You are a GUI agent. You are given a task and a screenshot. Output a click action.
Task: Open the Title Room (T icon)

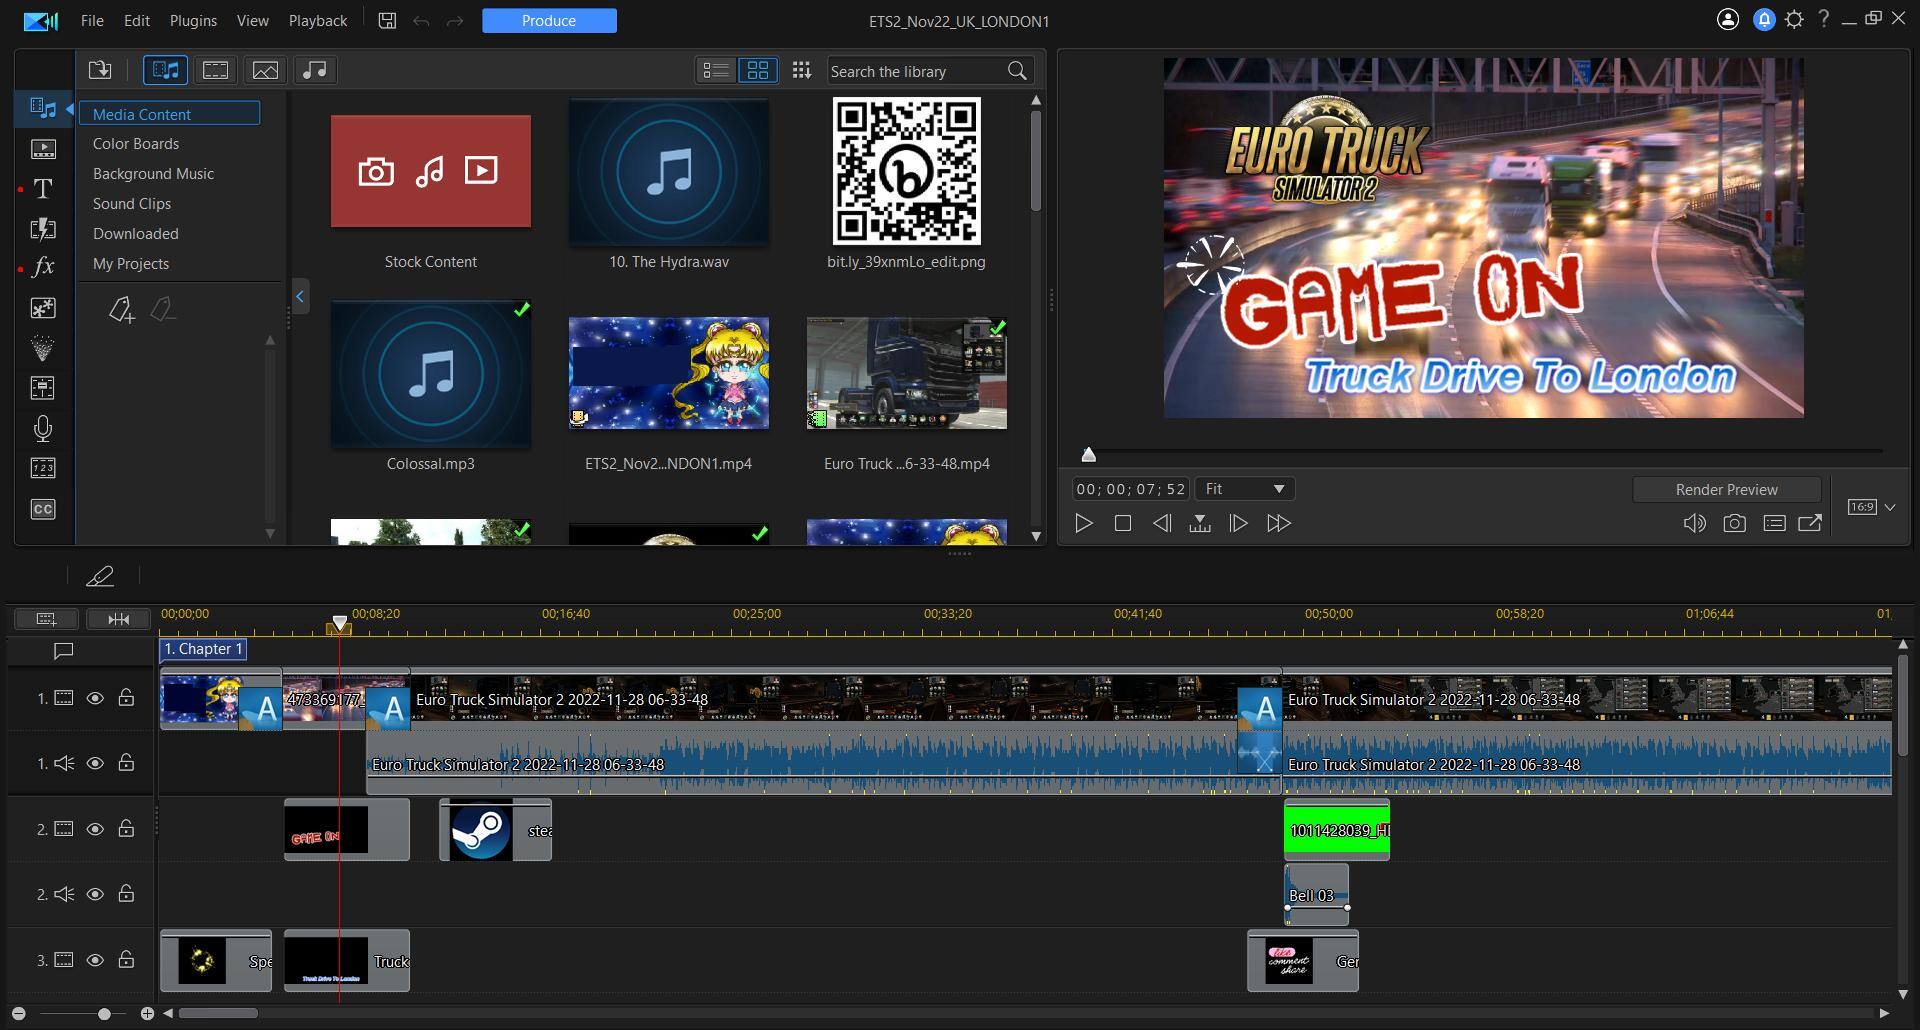click(43, 189)
